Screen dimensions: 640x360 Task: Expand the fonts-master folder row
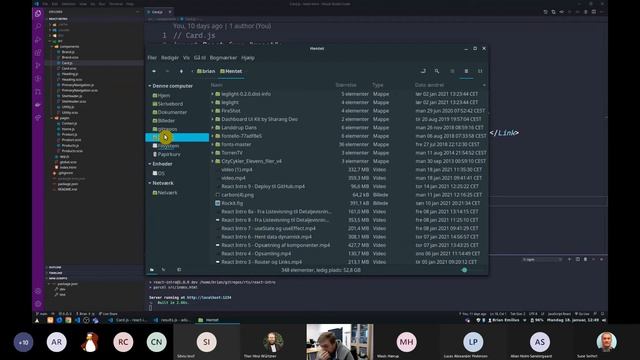[x=213, y=144]
